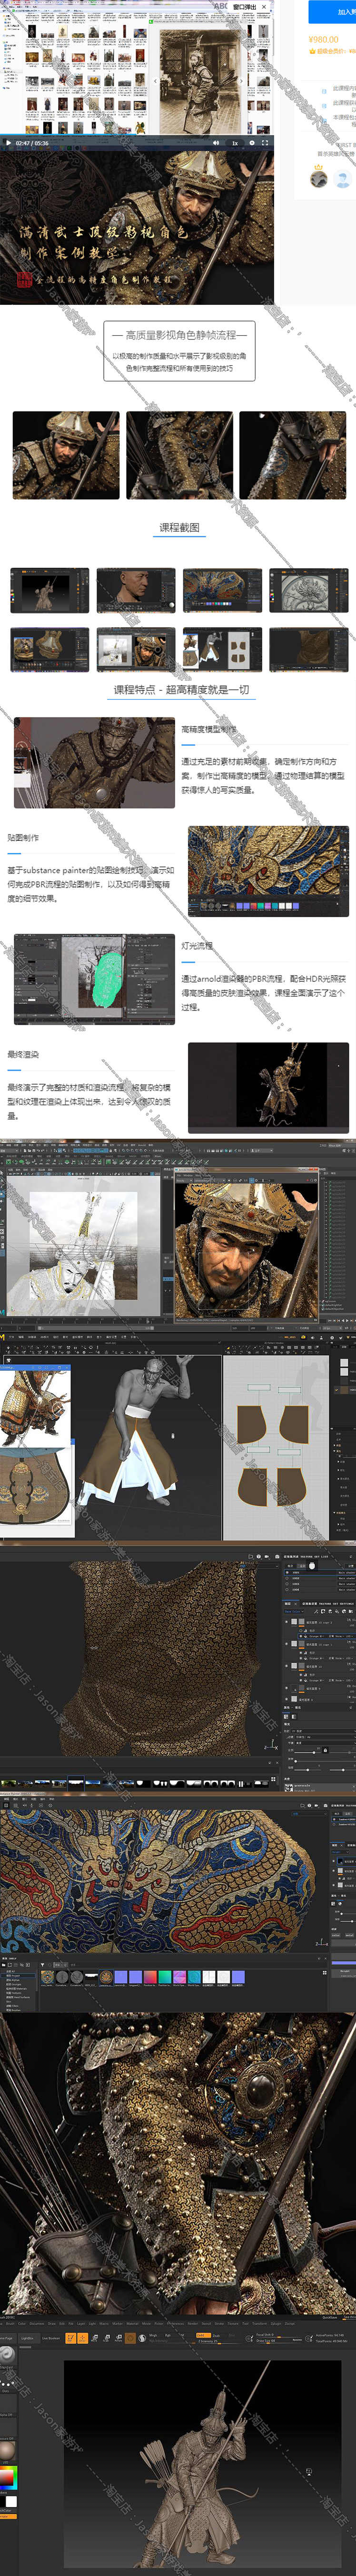Viewport: 356px width, 2576px height.
Task: Select the 窗口弹出 tab
Action: coord(244,6)
